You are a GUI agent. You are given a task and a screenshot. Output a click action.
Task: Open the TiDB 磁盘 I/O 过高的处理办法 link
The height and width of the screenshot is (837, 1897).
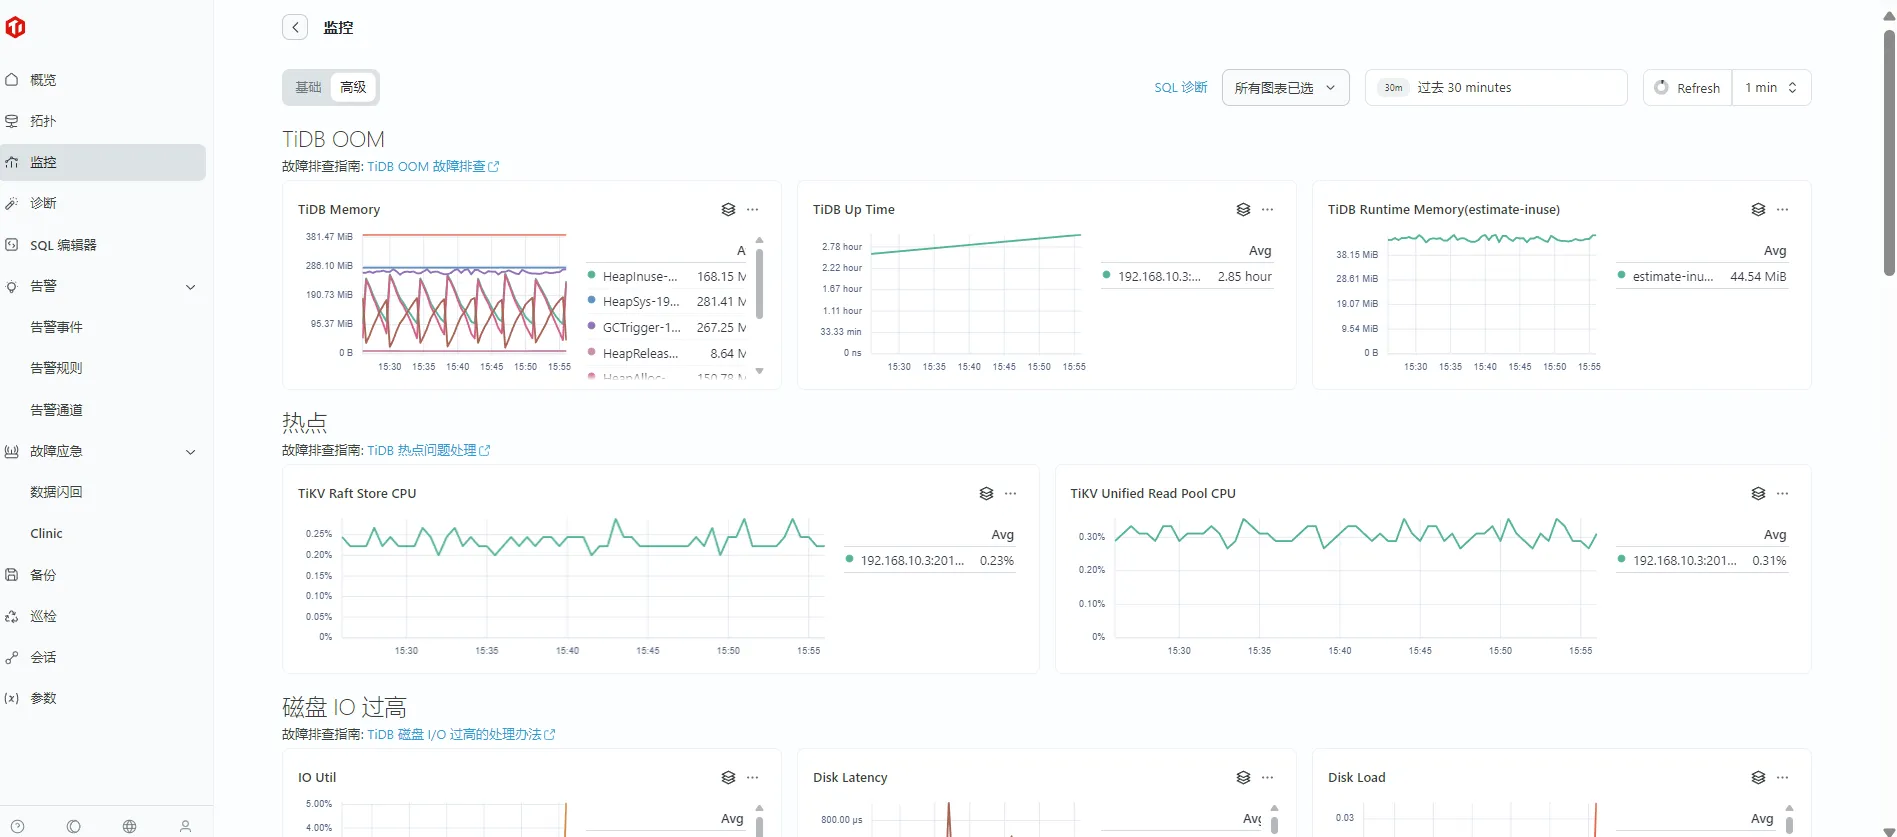461,735
